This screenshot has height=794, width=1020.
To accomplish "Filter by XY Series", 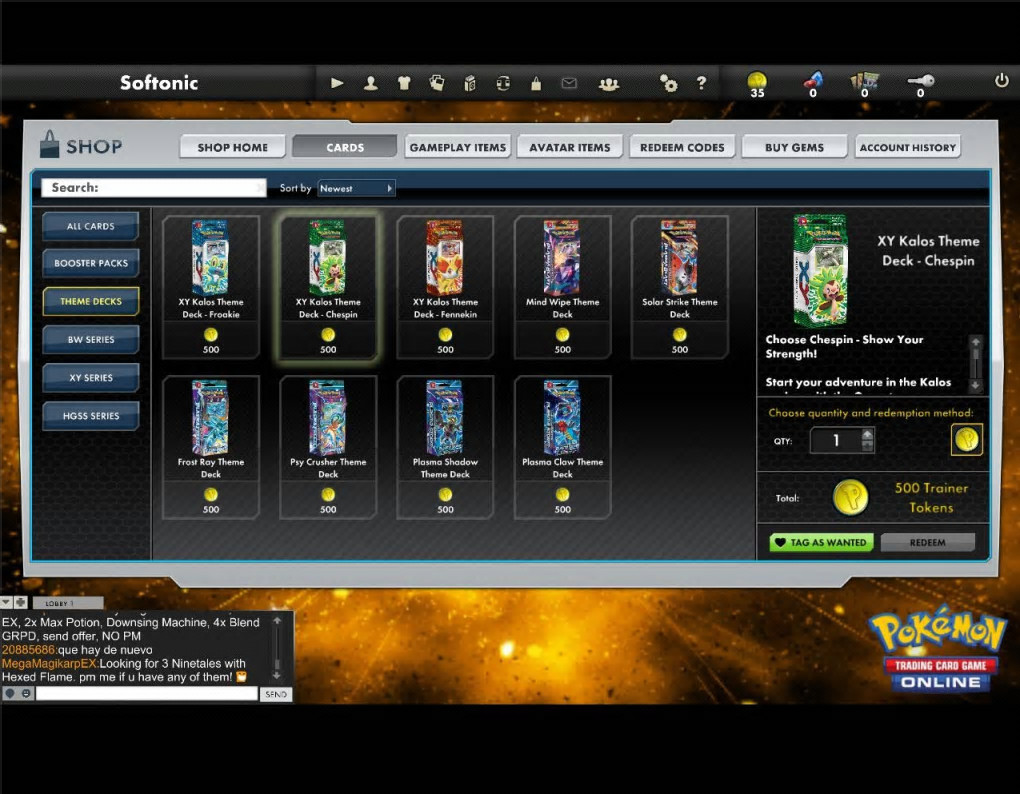I will [x=90, y=377].
